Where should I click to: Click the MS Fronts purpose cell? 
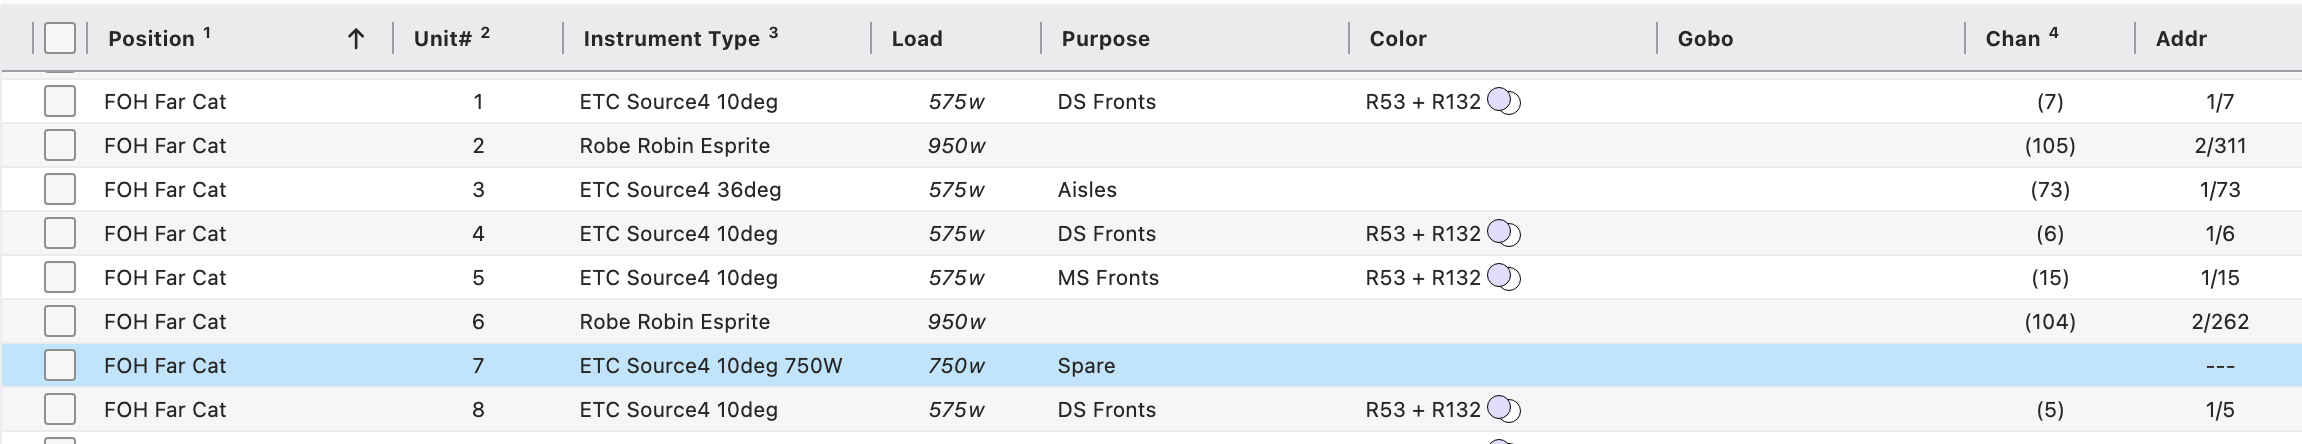(1108, 278)
